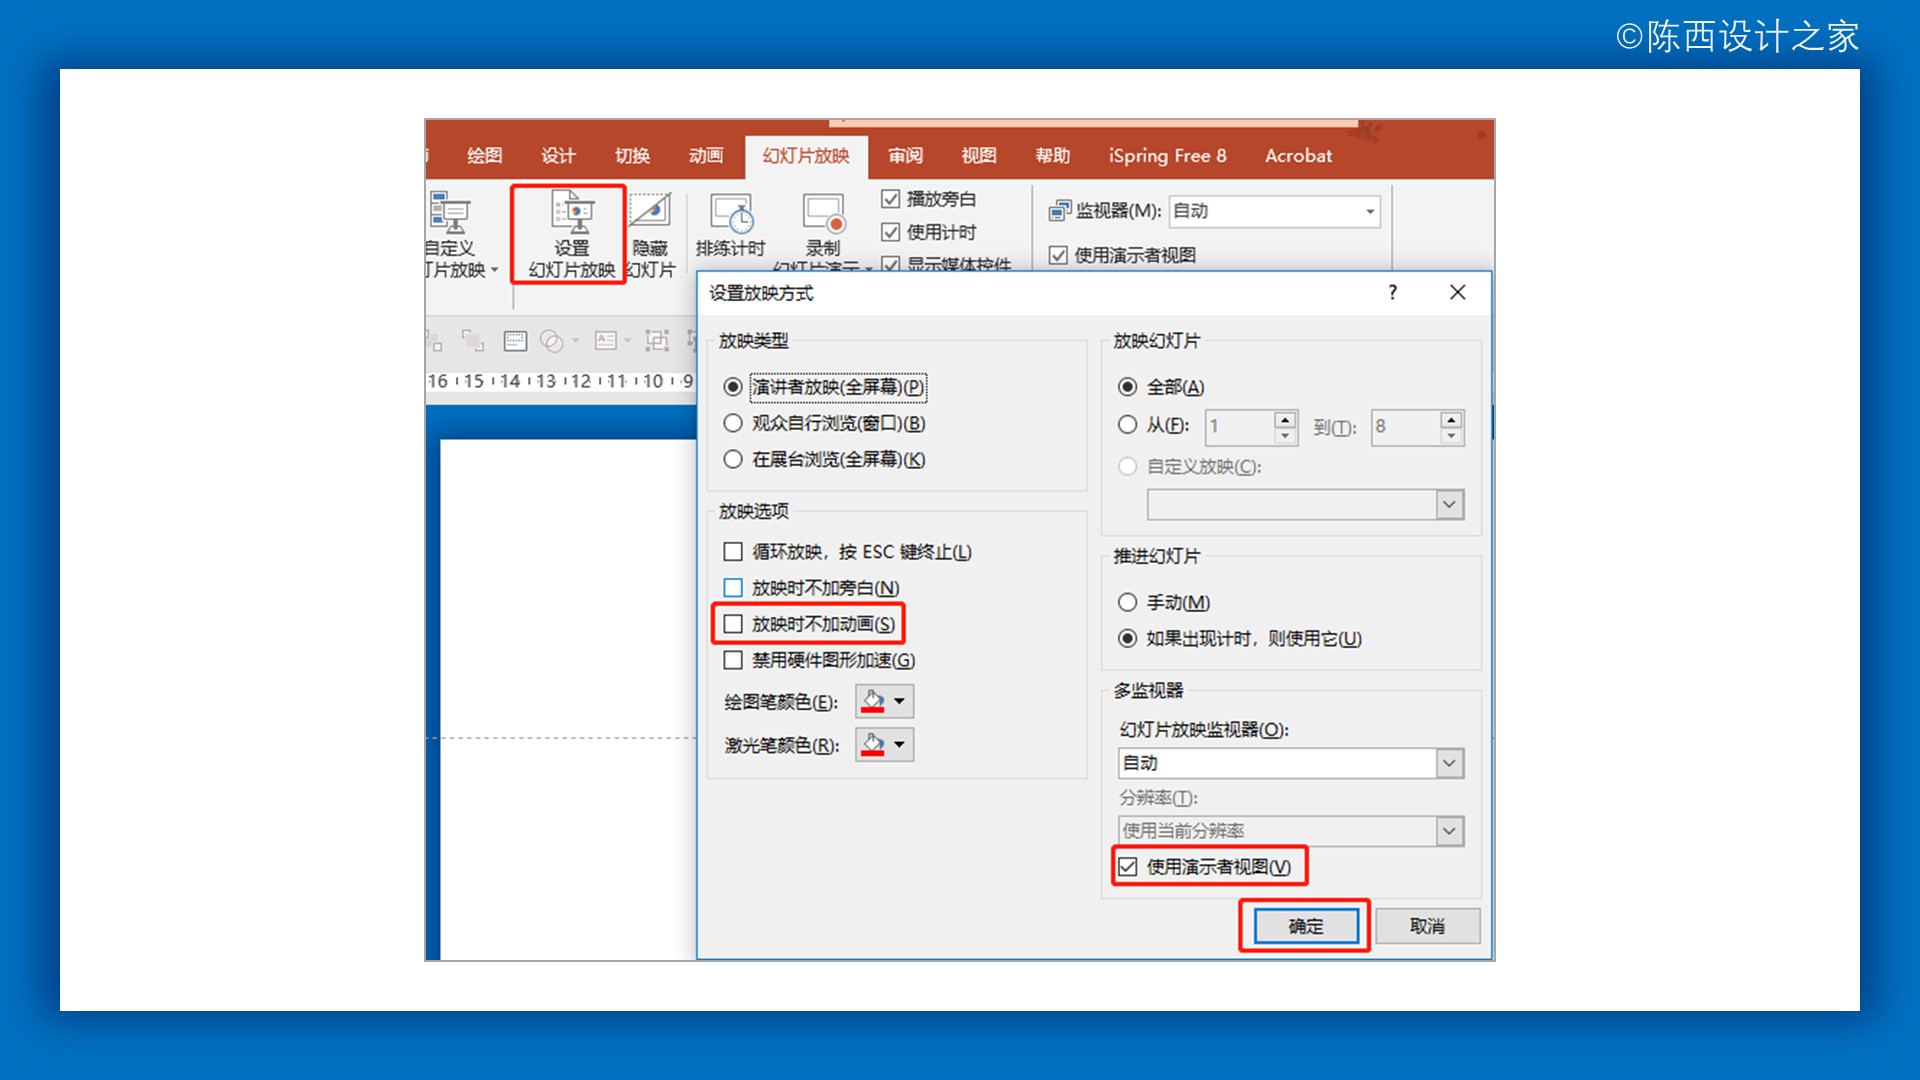
Task: Toggle 播放旁白 checkbox in ribbon
Action: point(890,199)
